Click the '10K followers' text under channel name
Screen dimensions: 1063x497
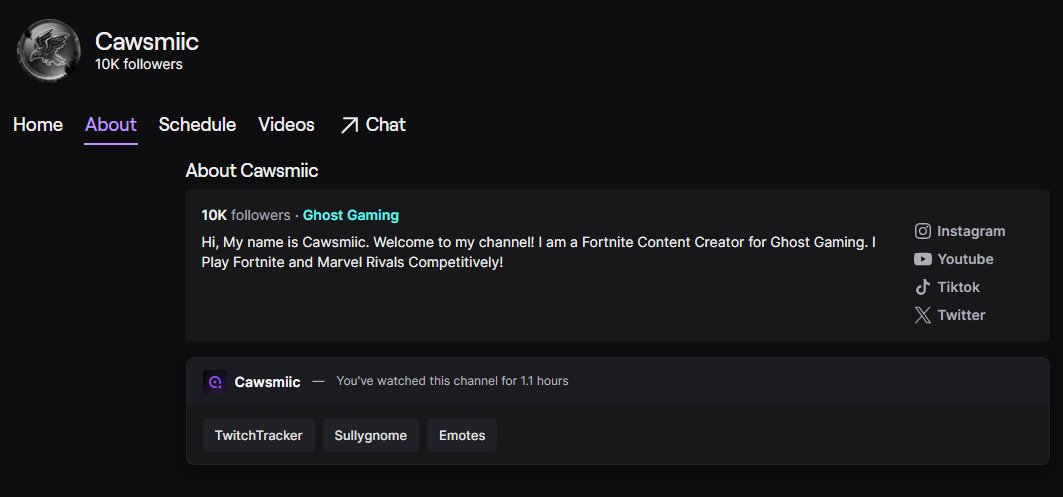(139, 64)
